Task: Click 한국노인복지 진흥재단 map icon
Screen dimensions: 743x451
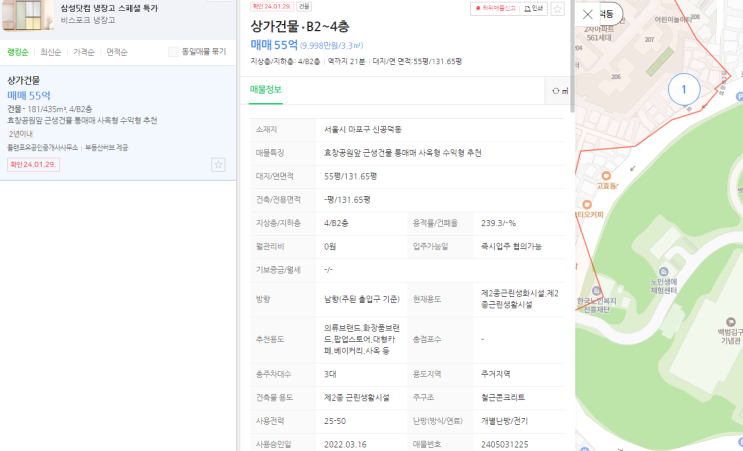Action: (597, 291)
